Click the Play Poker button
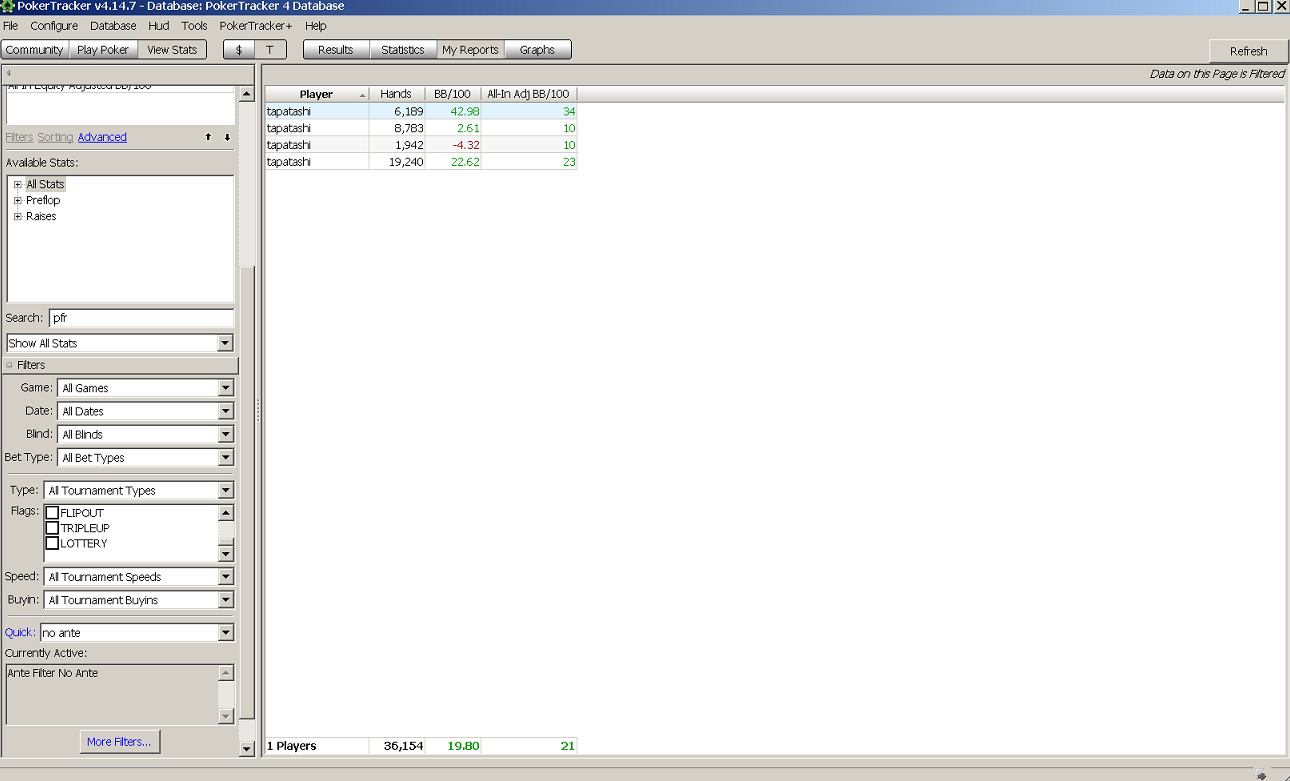 coord(103,50)
